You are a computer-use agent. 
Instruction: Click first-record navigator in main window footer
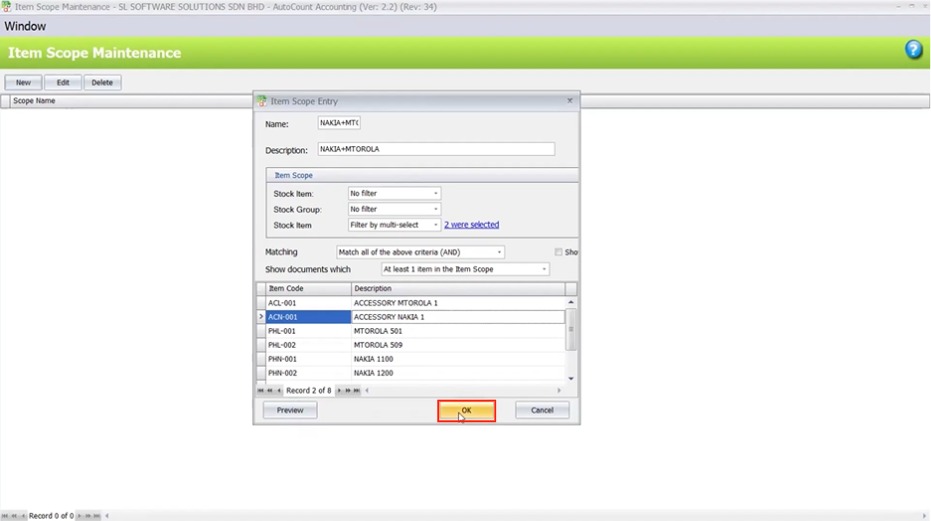[x=5, y=516]
